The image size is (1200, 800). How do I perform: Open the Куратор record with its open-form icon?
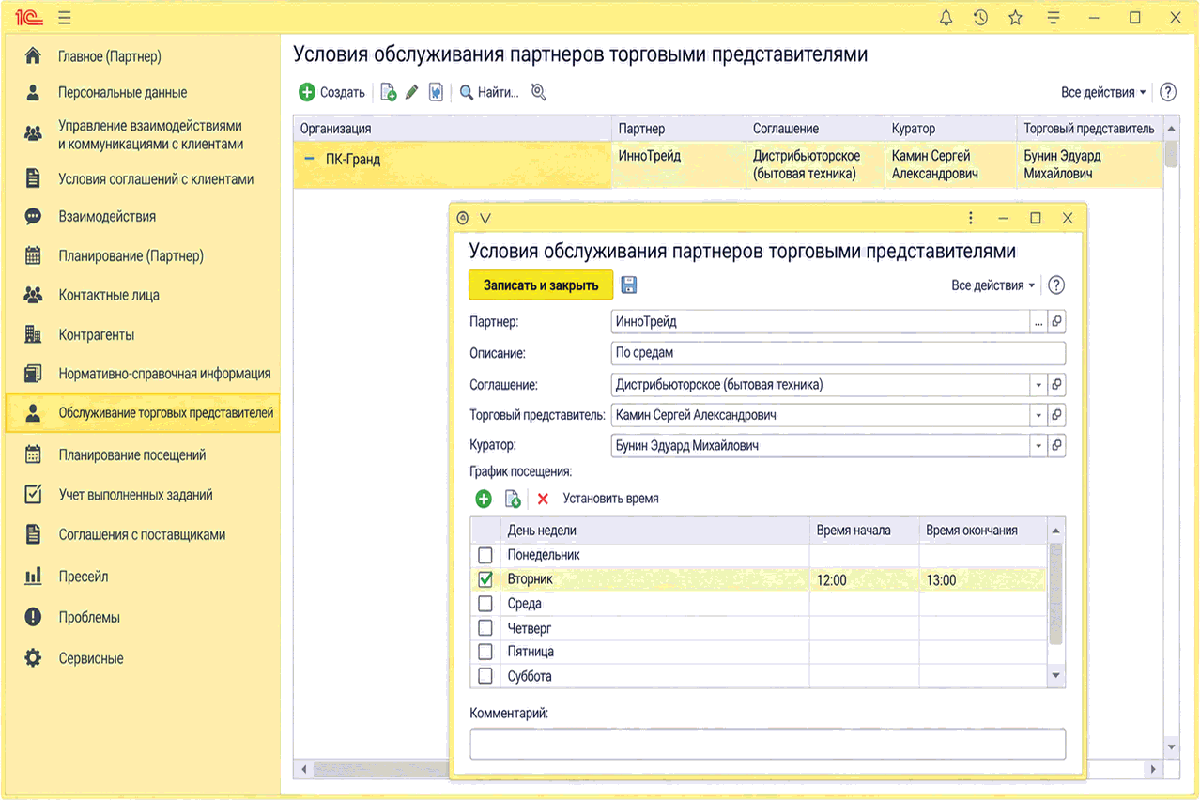[1057, 446]
